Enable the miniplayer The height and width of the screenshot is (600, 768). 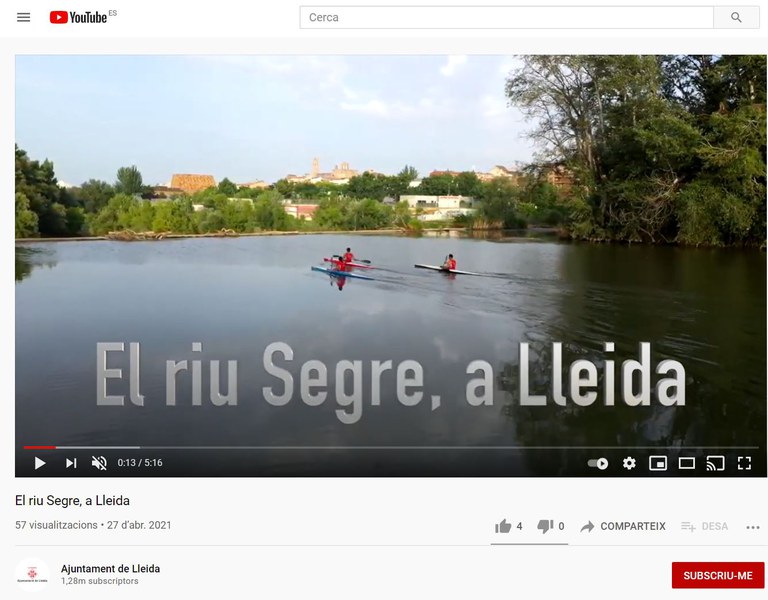pos(658,463)
